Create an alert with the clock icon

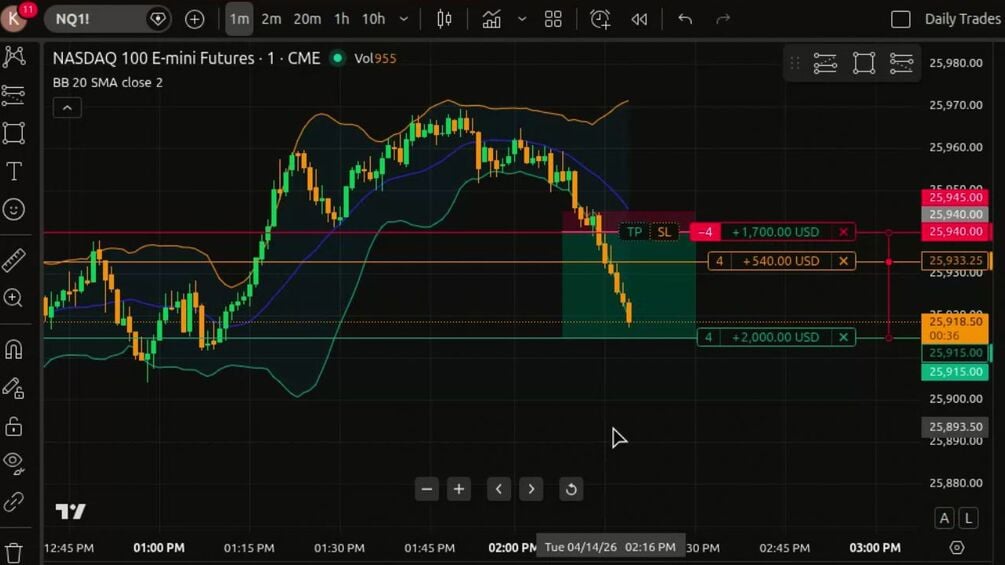pyautogui.click(x=600, y=19)
